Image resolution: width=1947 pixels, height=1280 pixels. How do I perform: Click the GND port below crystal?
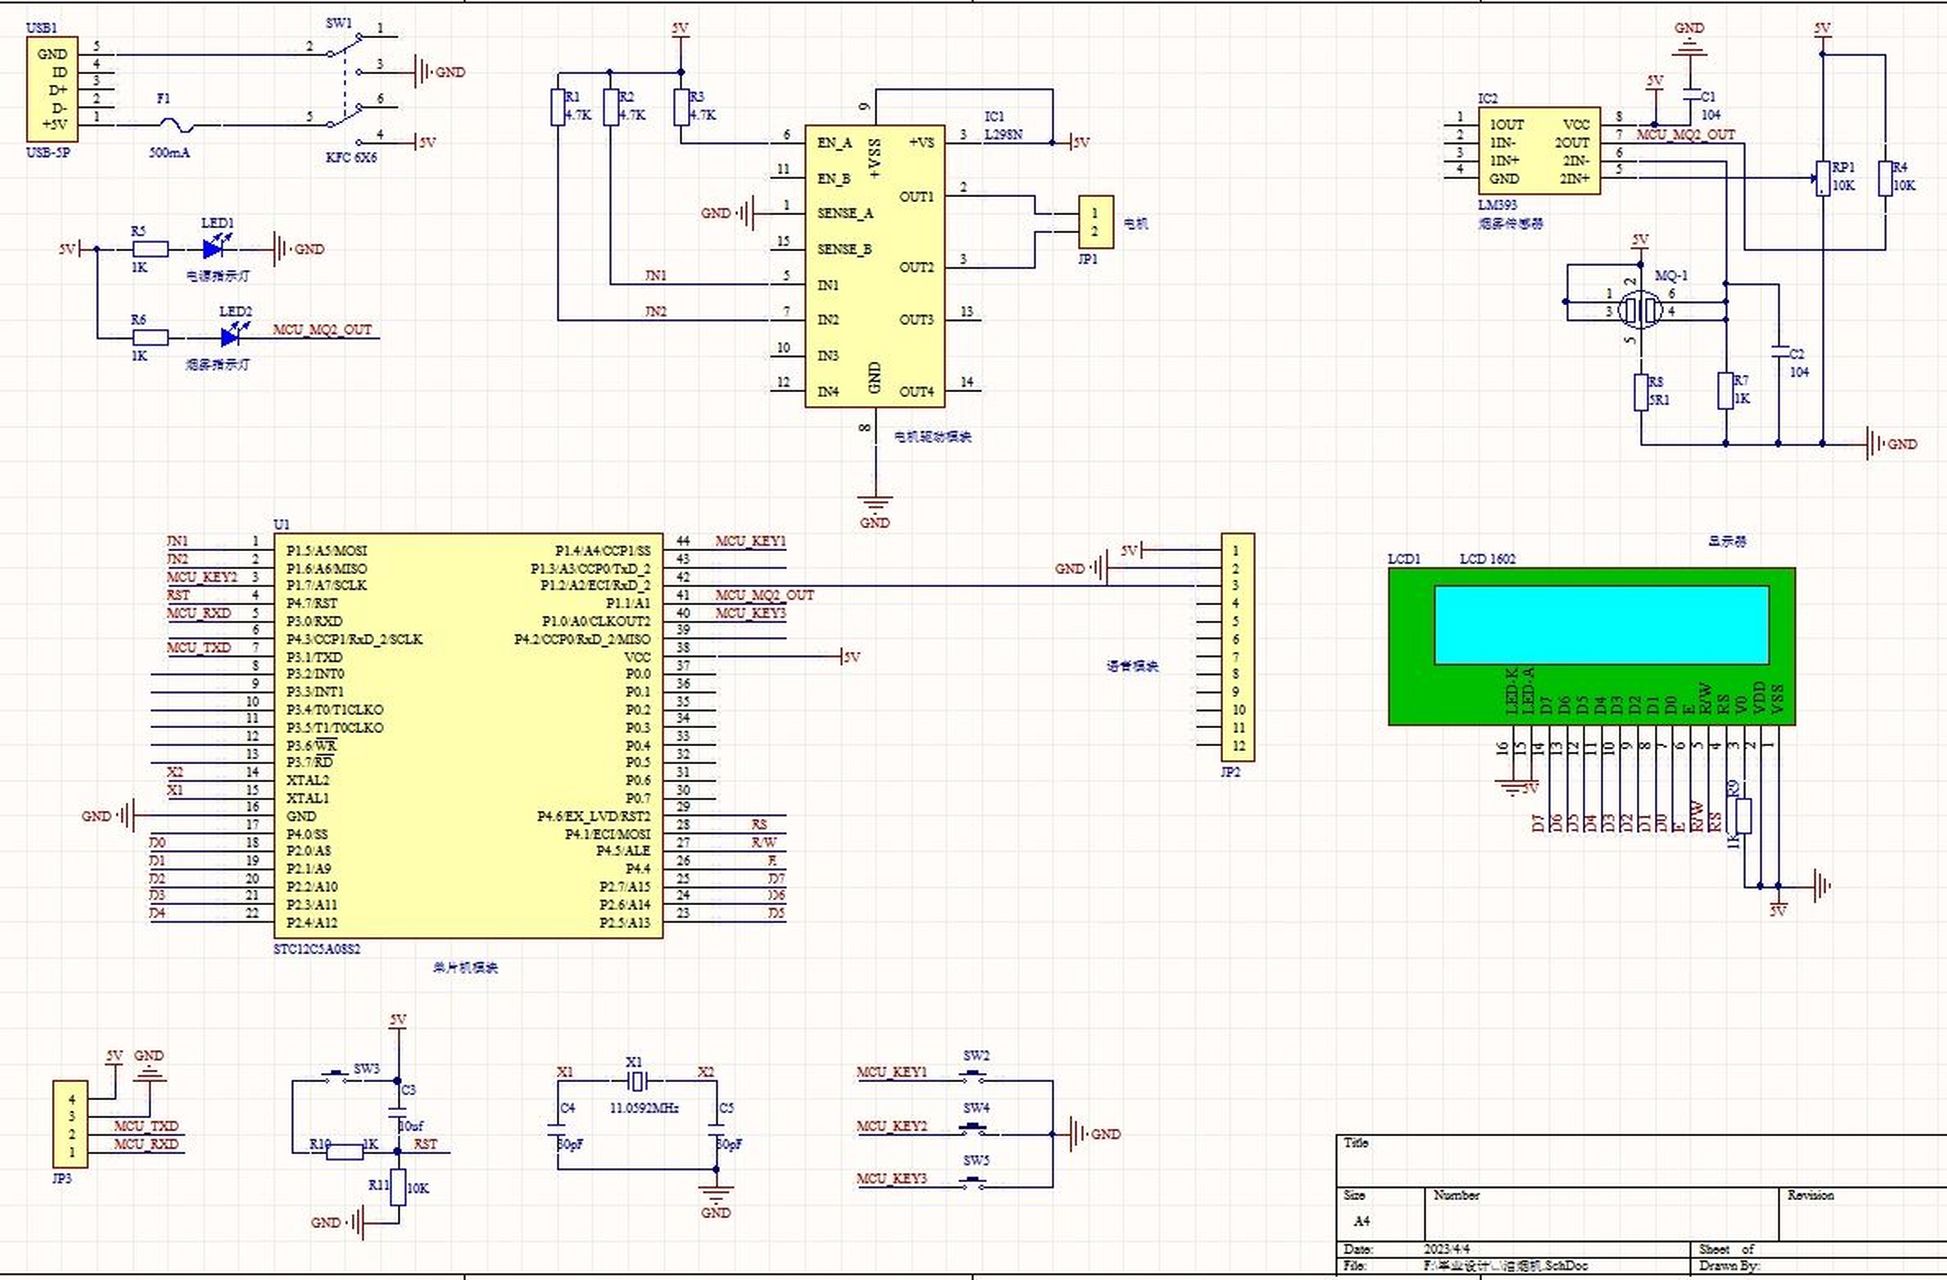[716, 1200]
